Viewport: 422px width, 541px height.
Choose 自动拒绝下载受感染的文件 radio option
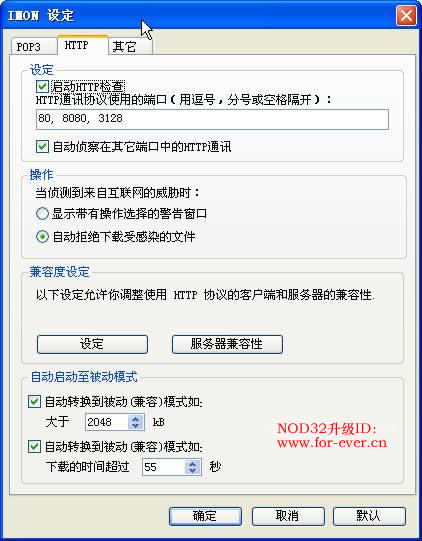pos(42,237)
